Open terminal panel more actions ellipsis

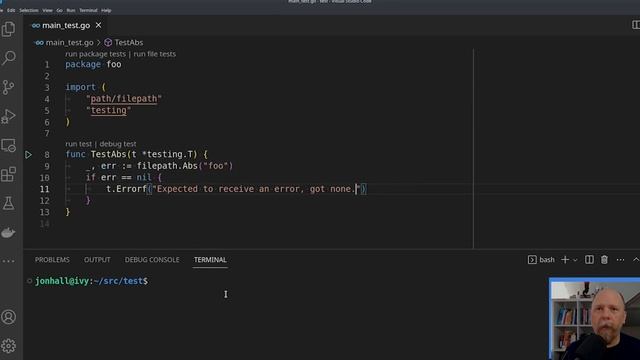(x=620, y=260)
